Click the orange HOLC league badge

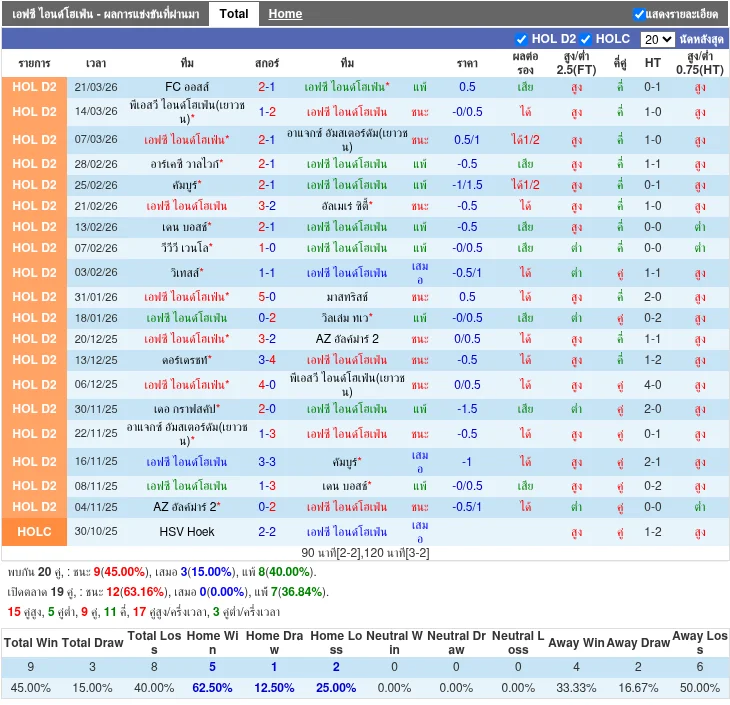coord(35,532)
